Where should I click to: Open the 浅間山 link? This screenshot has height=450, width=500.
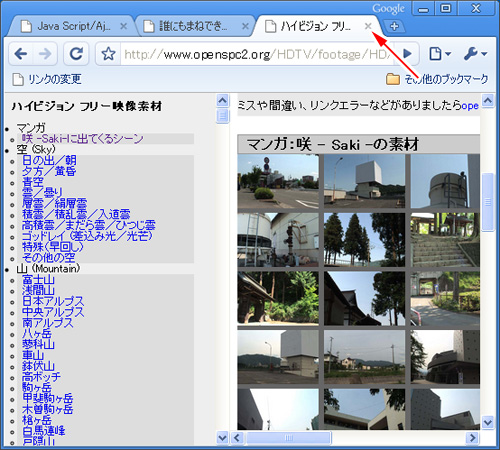(38, 290)
